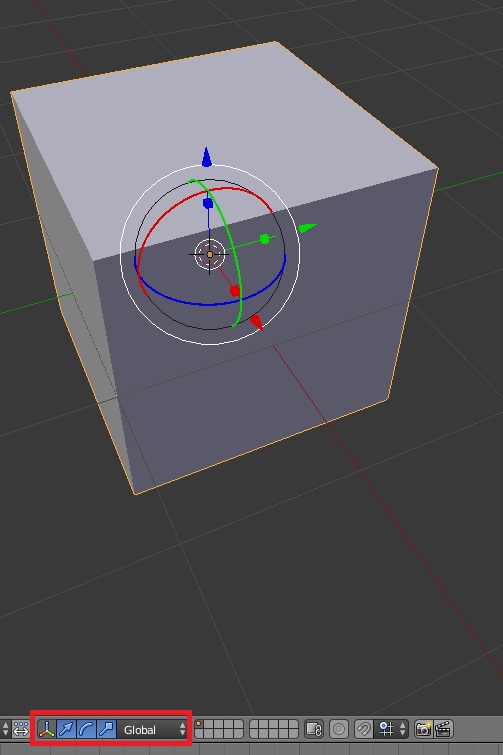
Task: Enable the scale manipulator button
Action: [106, 729]
